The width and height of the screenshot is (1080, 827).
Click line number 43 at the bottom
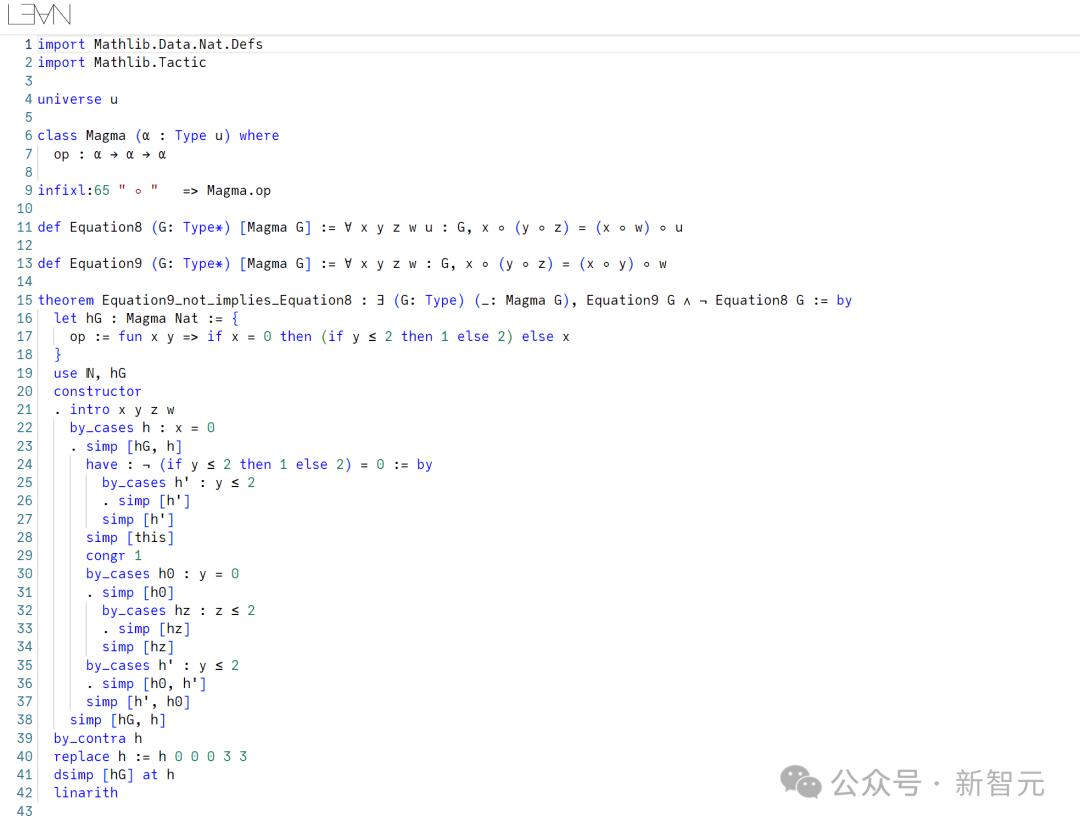[x=24, y=811]
